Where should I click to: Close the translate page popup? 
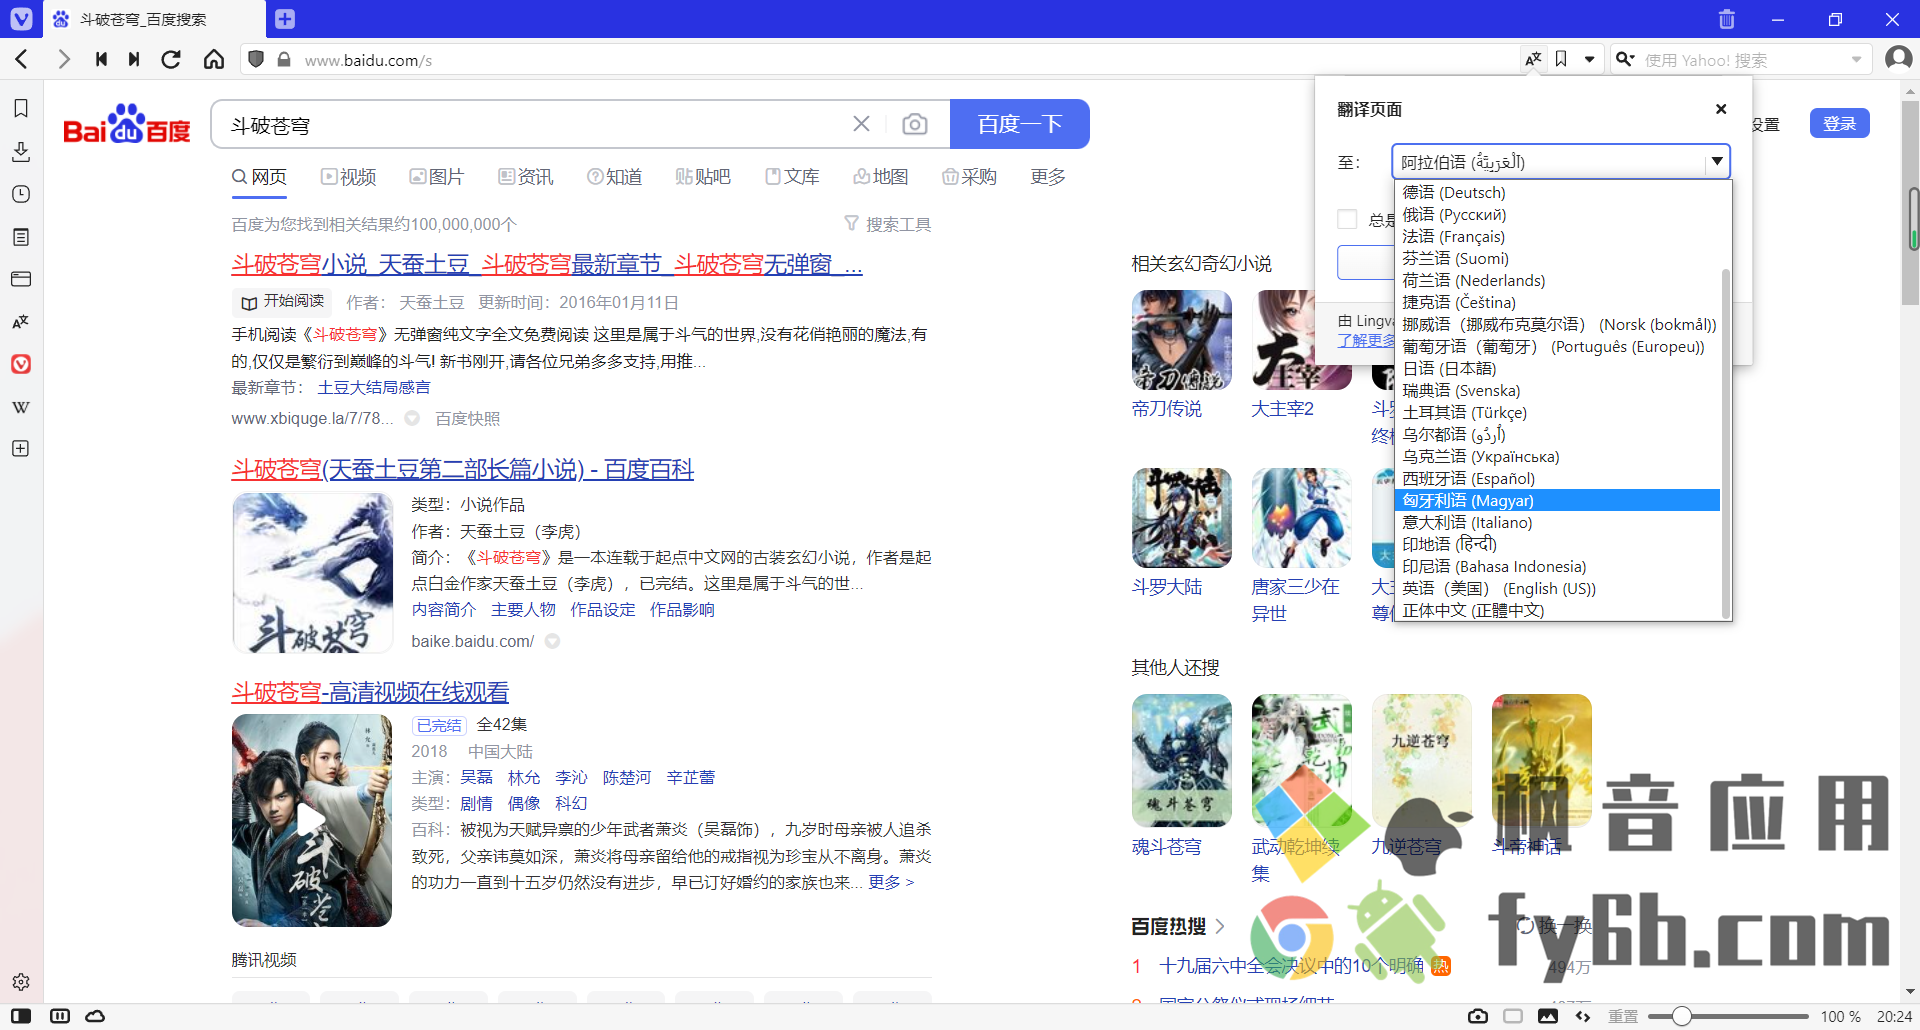(1721, 109)
